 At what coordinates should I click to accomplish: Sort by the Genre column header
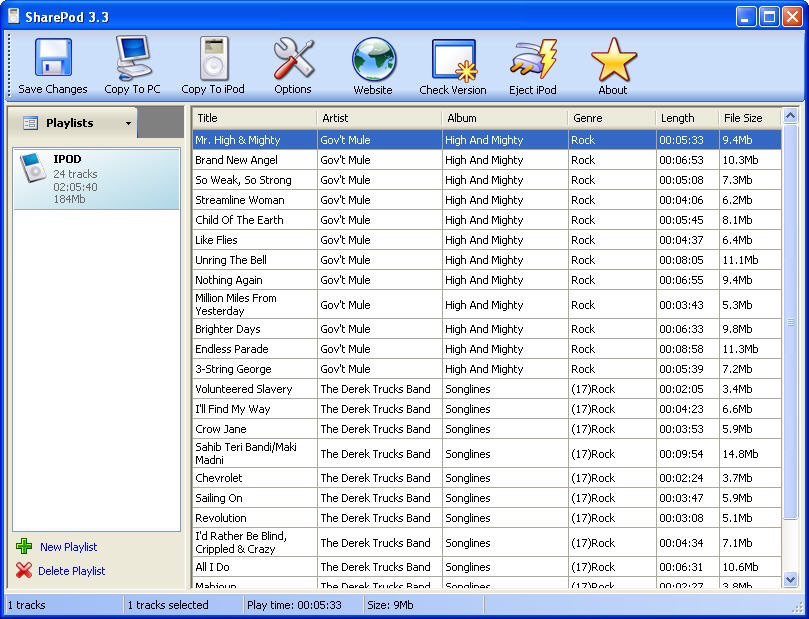coord(612,118)
